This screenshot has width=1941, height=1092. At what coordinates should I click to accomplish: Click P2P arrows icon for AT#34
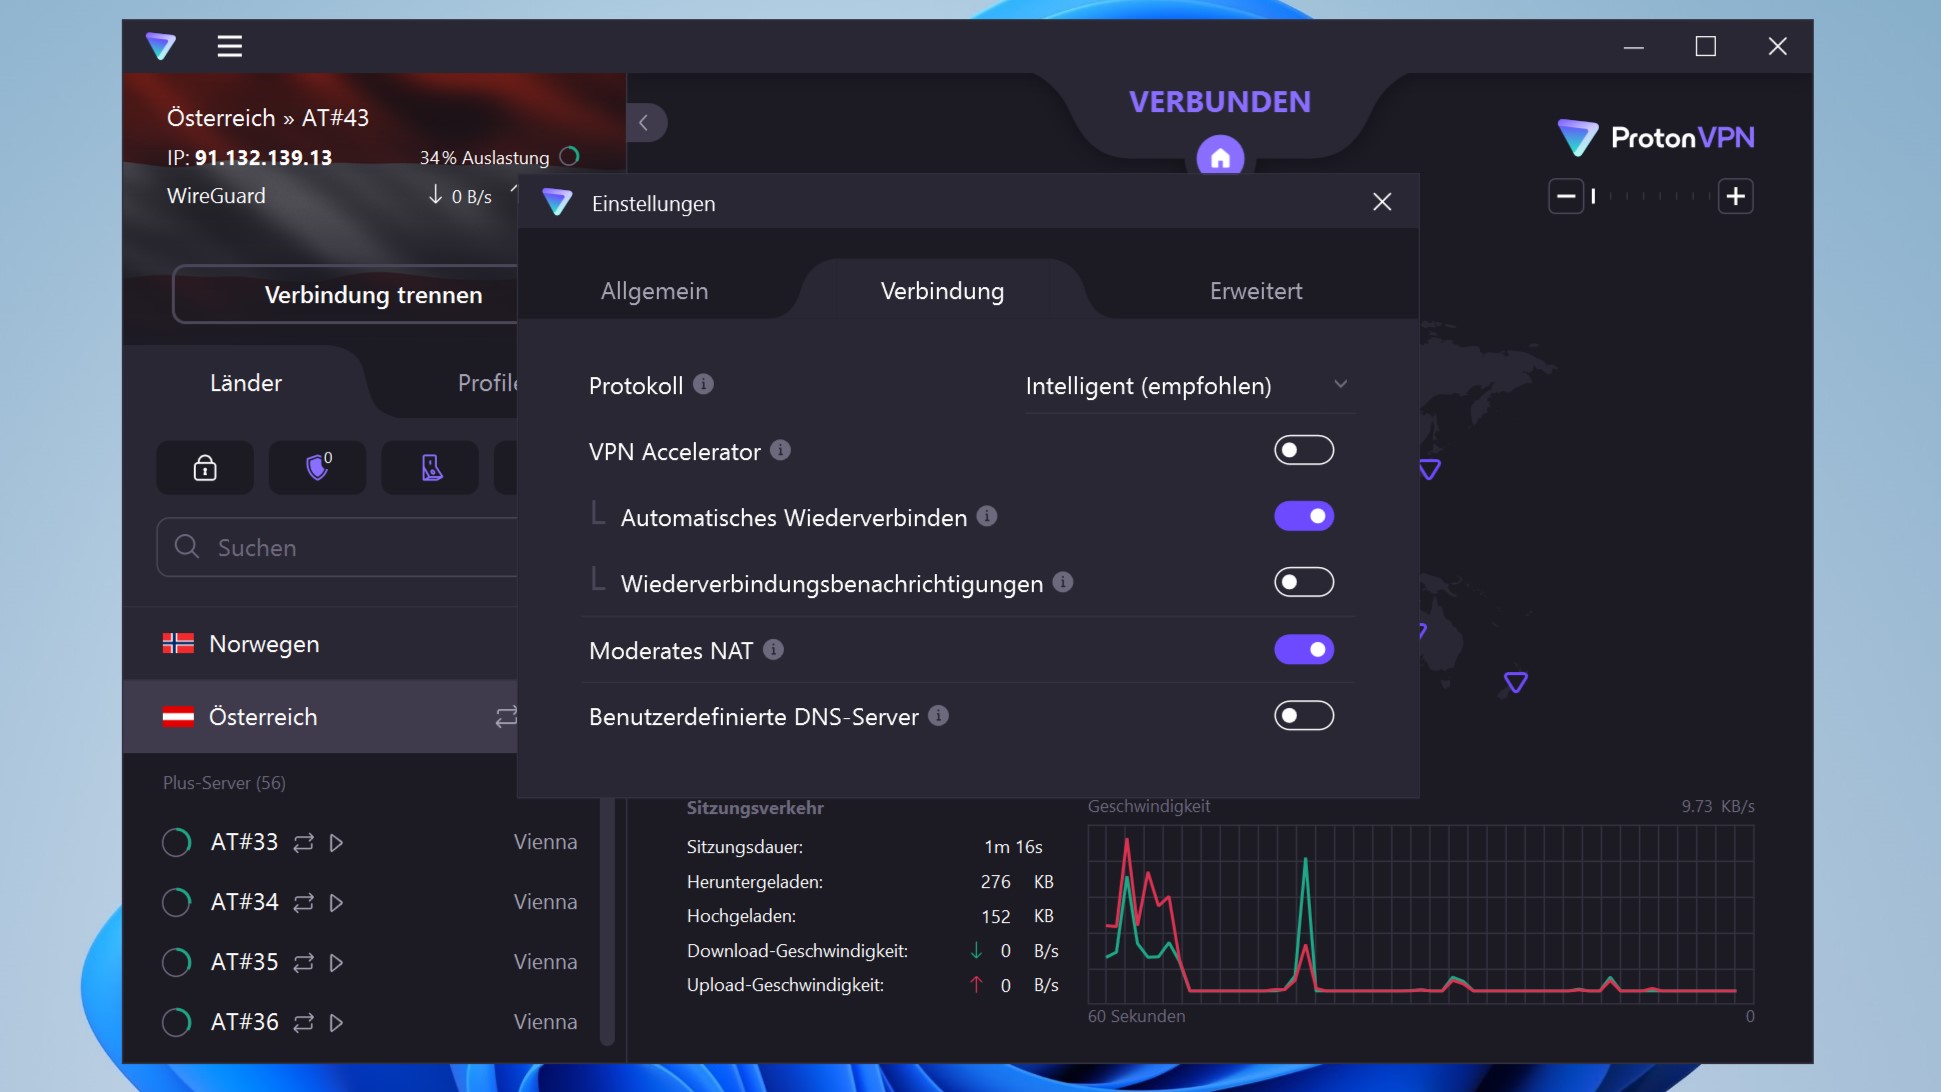point(303,903)
